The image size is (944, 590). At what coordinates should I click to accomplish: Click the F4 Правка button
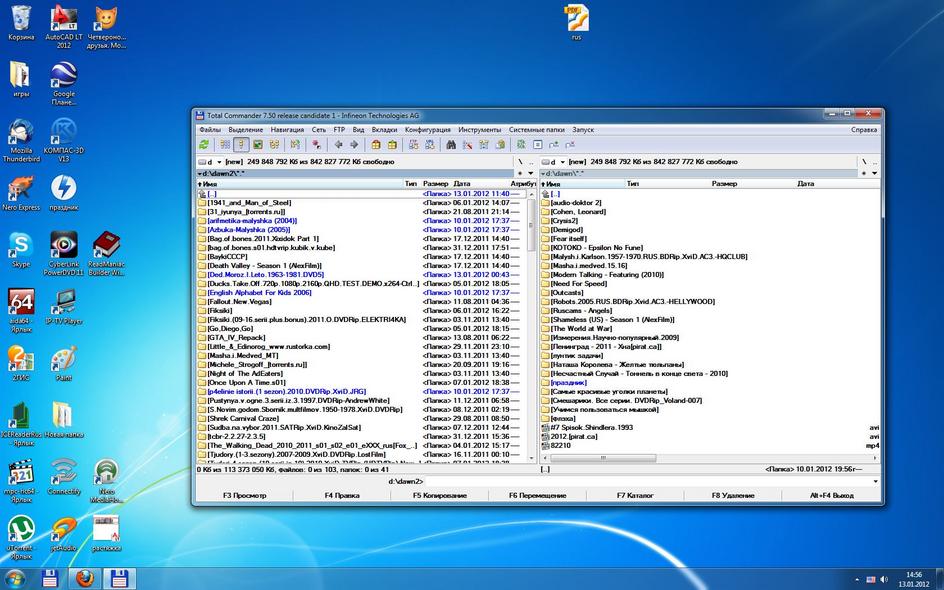coord(342,495)
